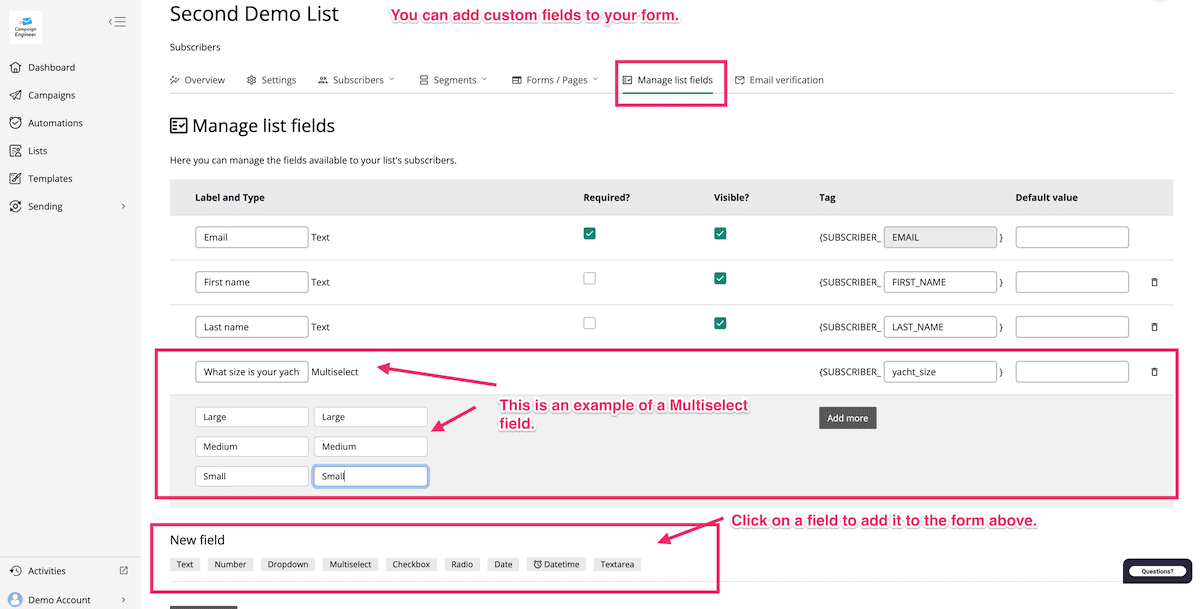Go to Automations in the sidebar

55,123
